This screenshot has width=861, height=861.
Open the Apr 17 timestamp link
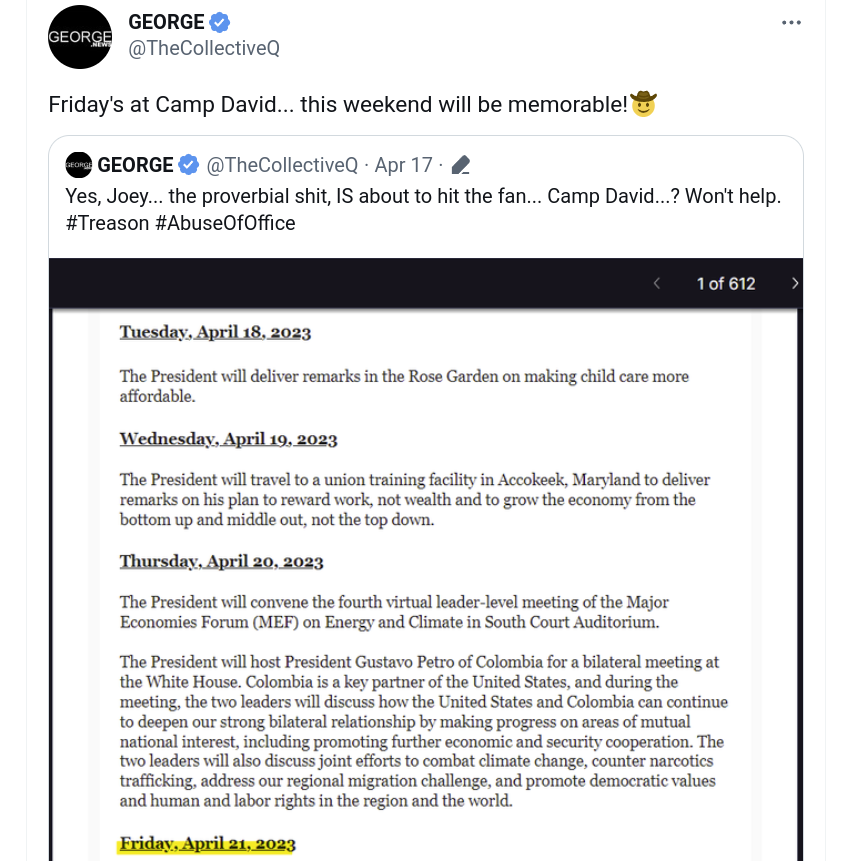tap(404, 165)
